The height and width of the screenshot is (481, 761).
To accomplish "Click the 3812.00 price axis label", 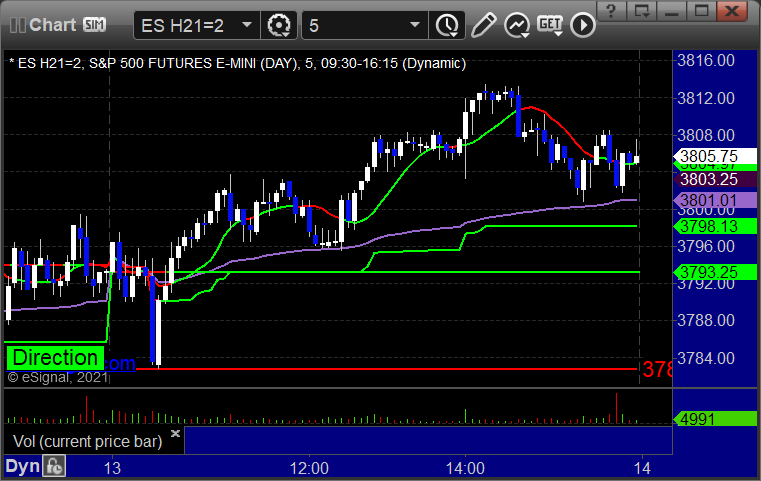I will point(706,98).
